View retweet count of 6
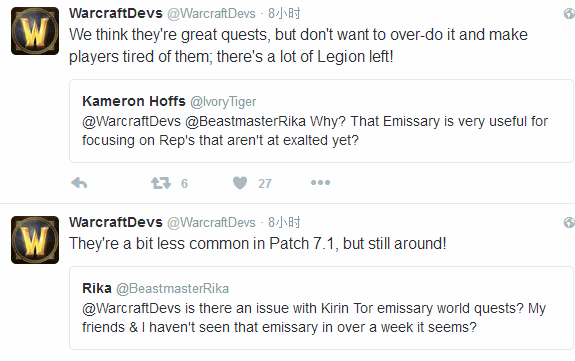The width and height of the screenshot is (575, 361). pyautogui.click(x=184, y=183)
